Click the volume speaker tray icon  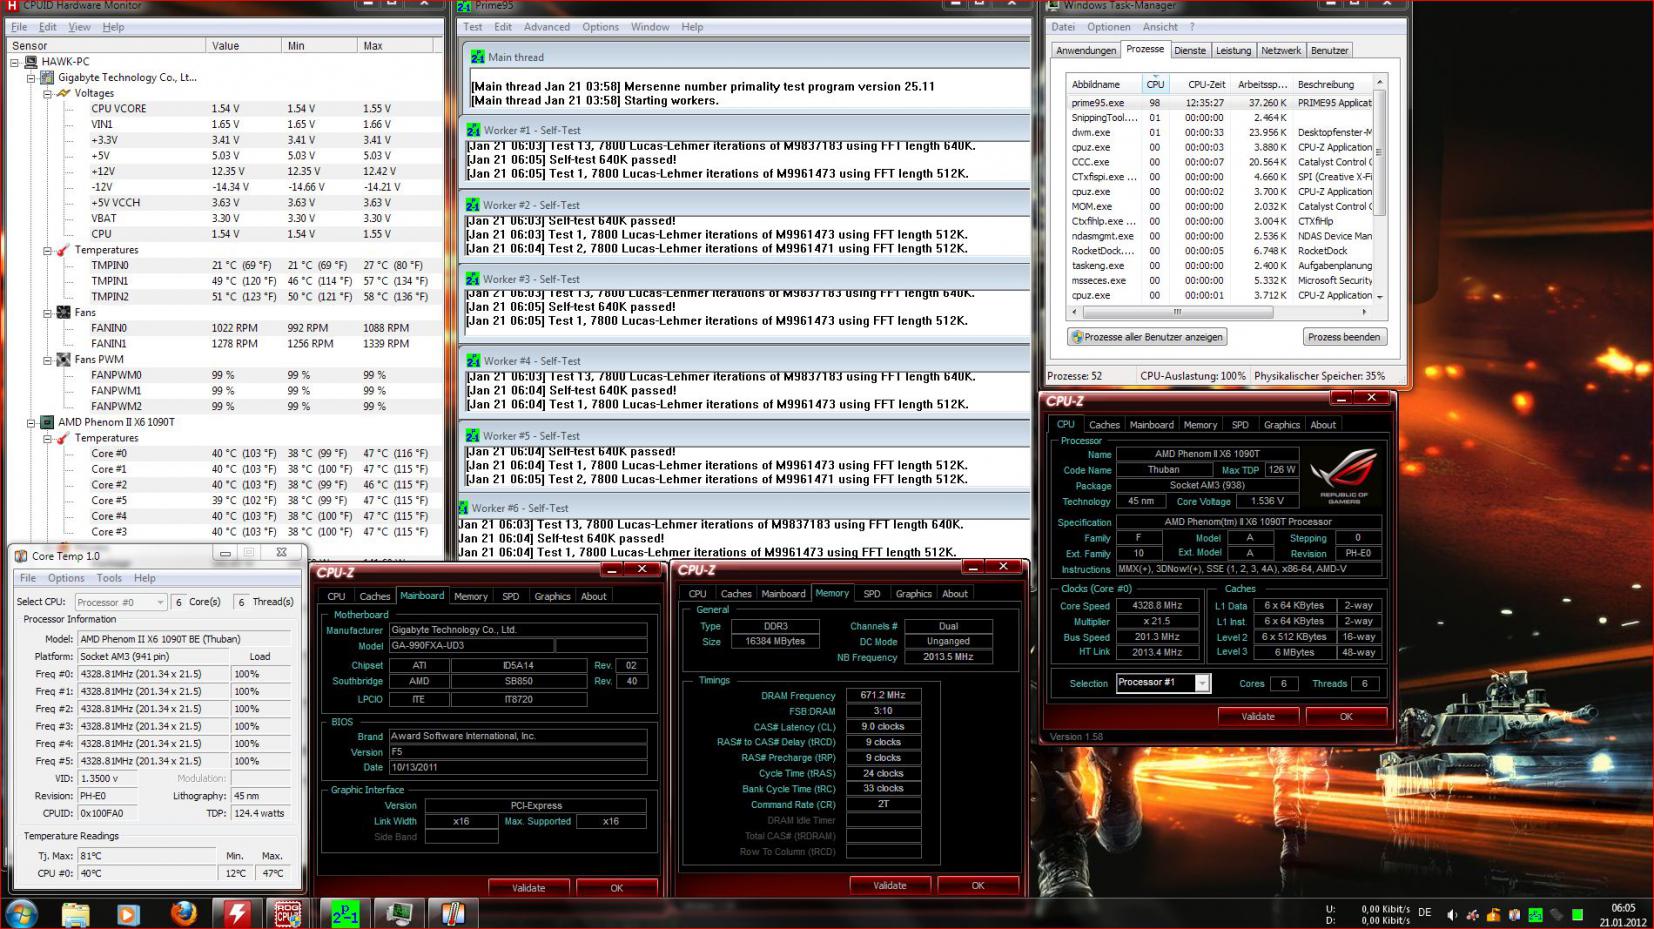coord(1452,914)
